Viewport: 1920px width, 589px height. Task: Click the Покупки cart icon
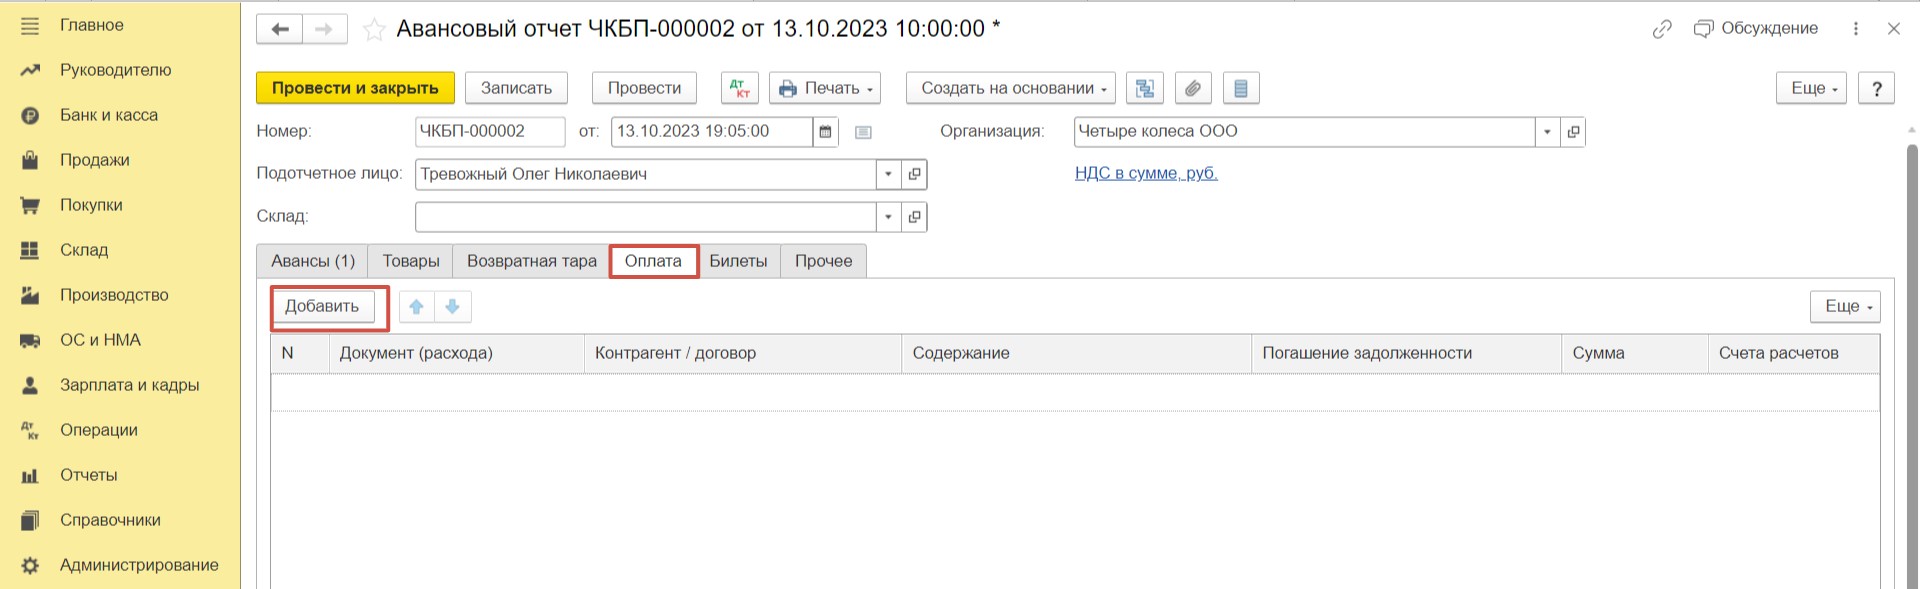click(30, 205)
